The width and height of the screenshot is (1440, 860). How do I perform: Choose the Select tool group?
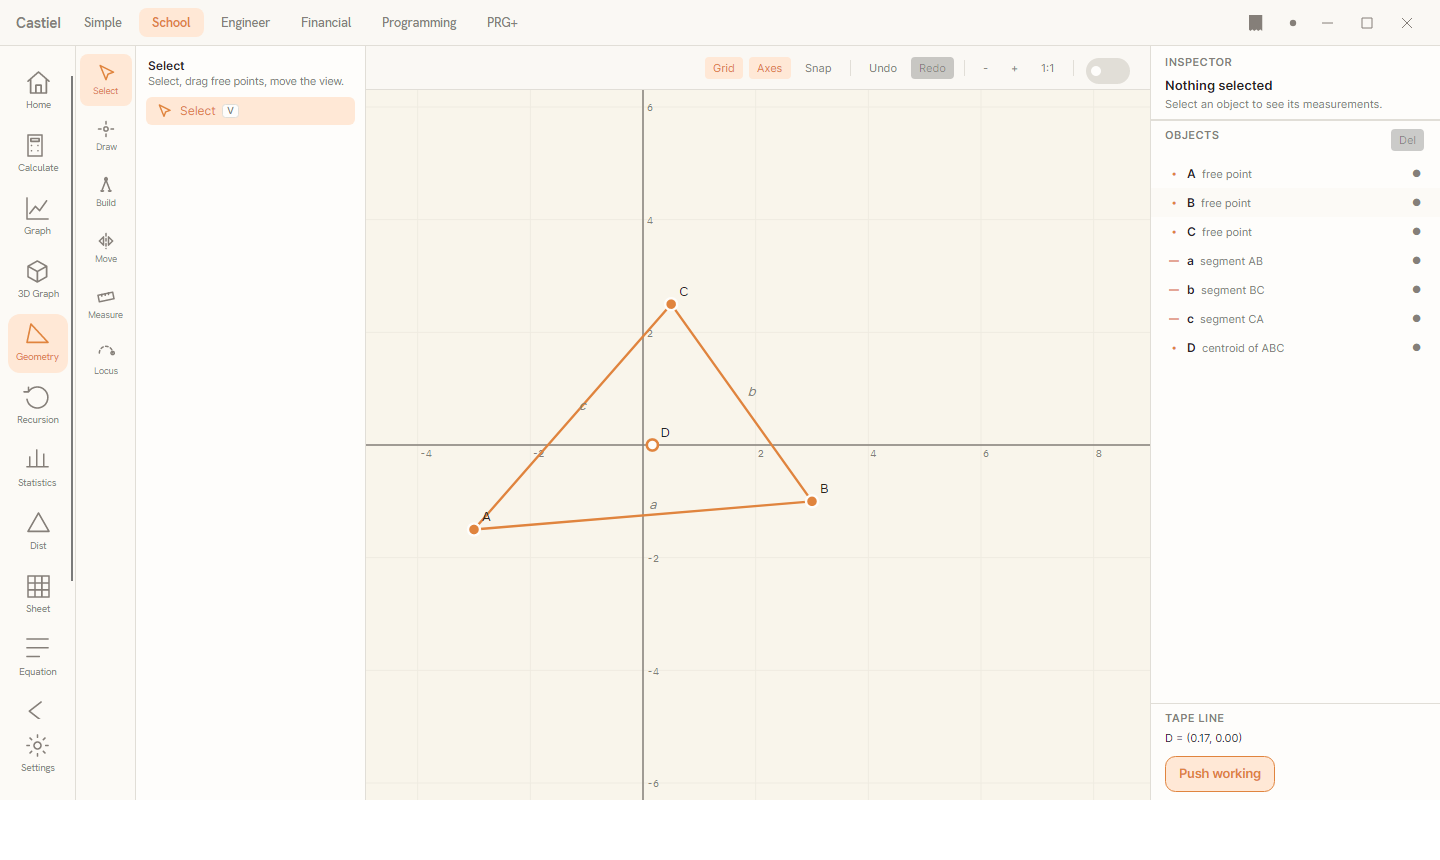click(x=106, y=80)
